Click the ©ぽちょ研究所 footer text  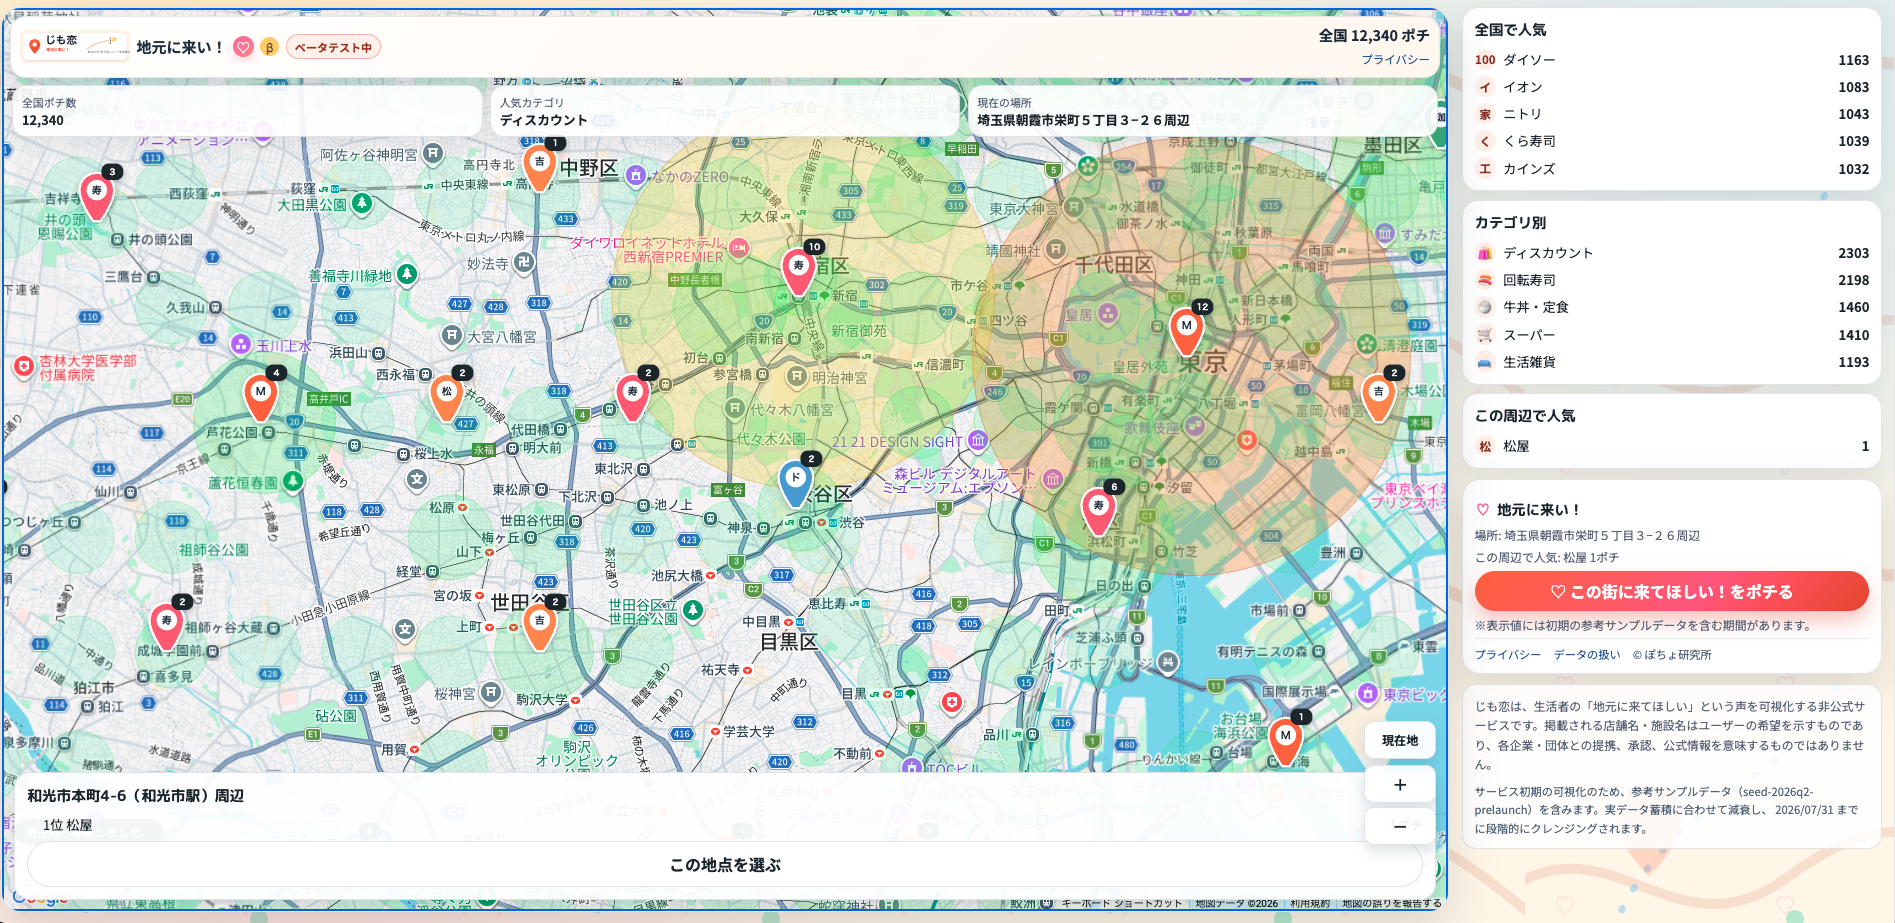point(1672,655)
